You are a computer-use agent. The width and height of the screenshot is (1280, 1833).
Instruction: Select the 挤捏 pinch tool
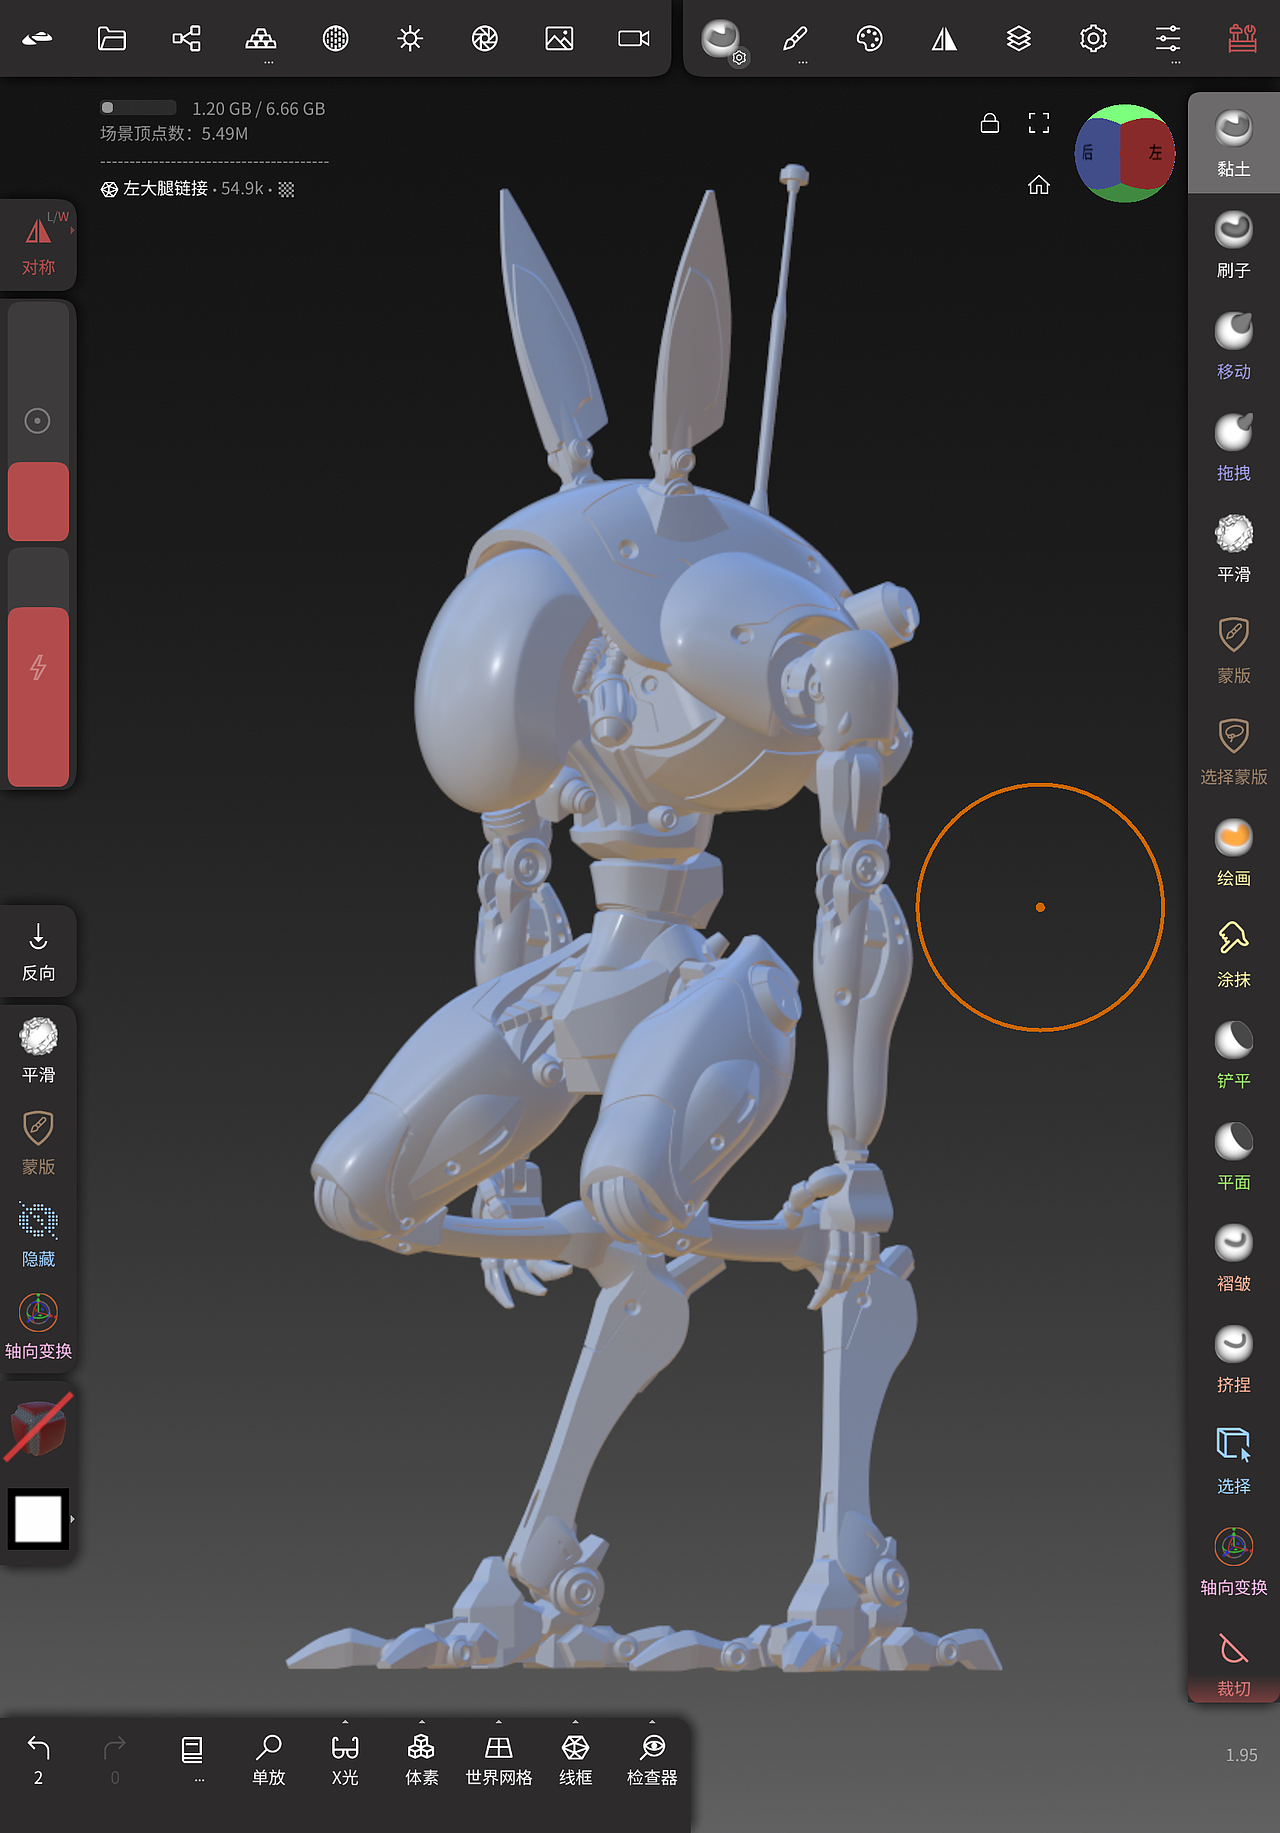pyautogui.click(x=1233, y=1360)
